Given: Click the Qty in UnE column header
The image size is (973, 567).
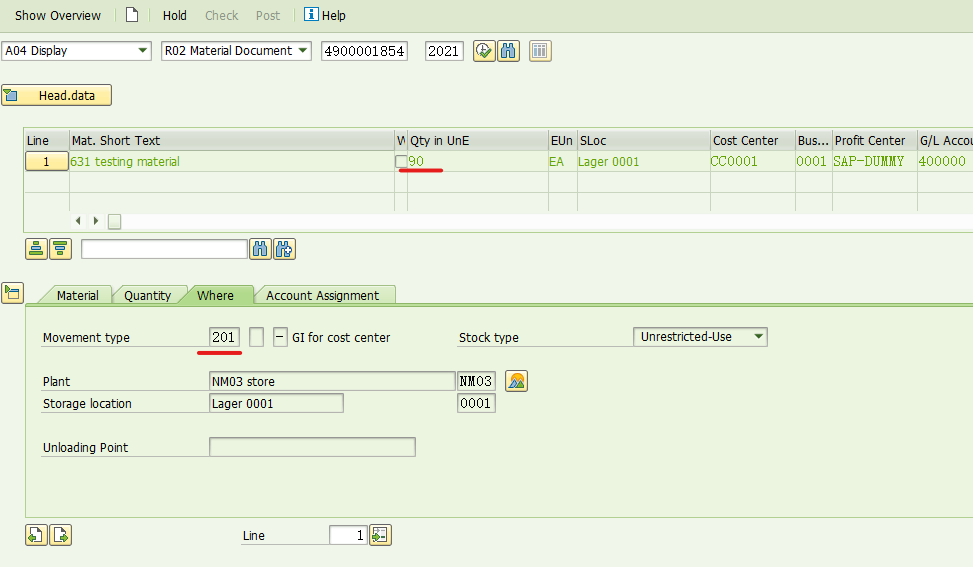Looking at the screenshot, I should pyautogui.click(x=478, y=140).
